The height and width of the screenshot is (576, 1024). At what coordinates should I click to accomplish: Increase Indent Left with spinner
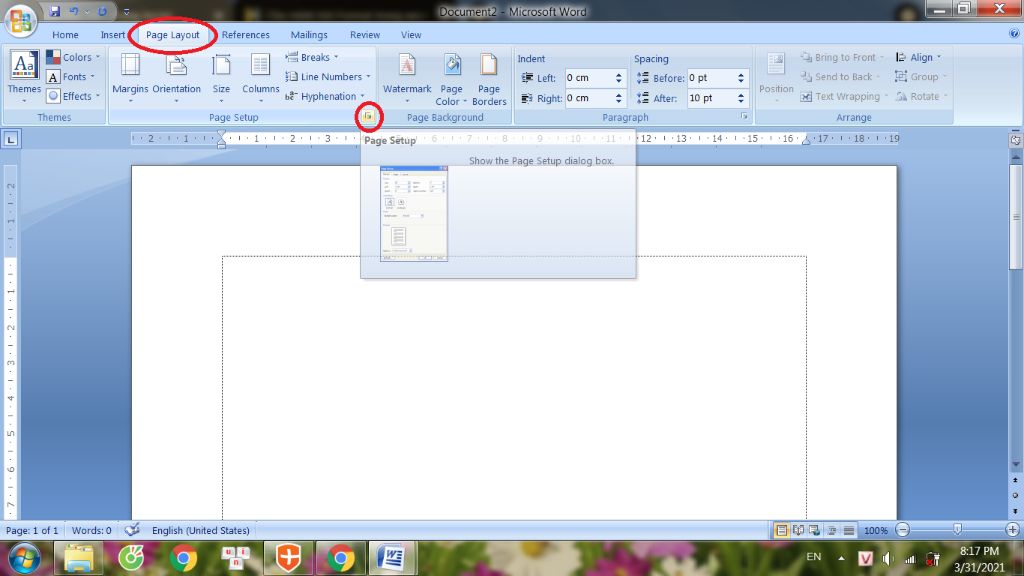pos(618,74)
